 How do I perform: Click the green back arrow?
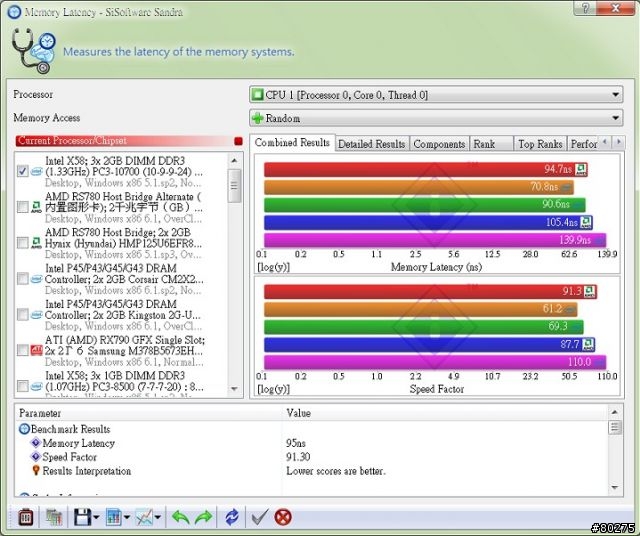coord(180,517)
